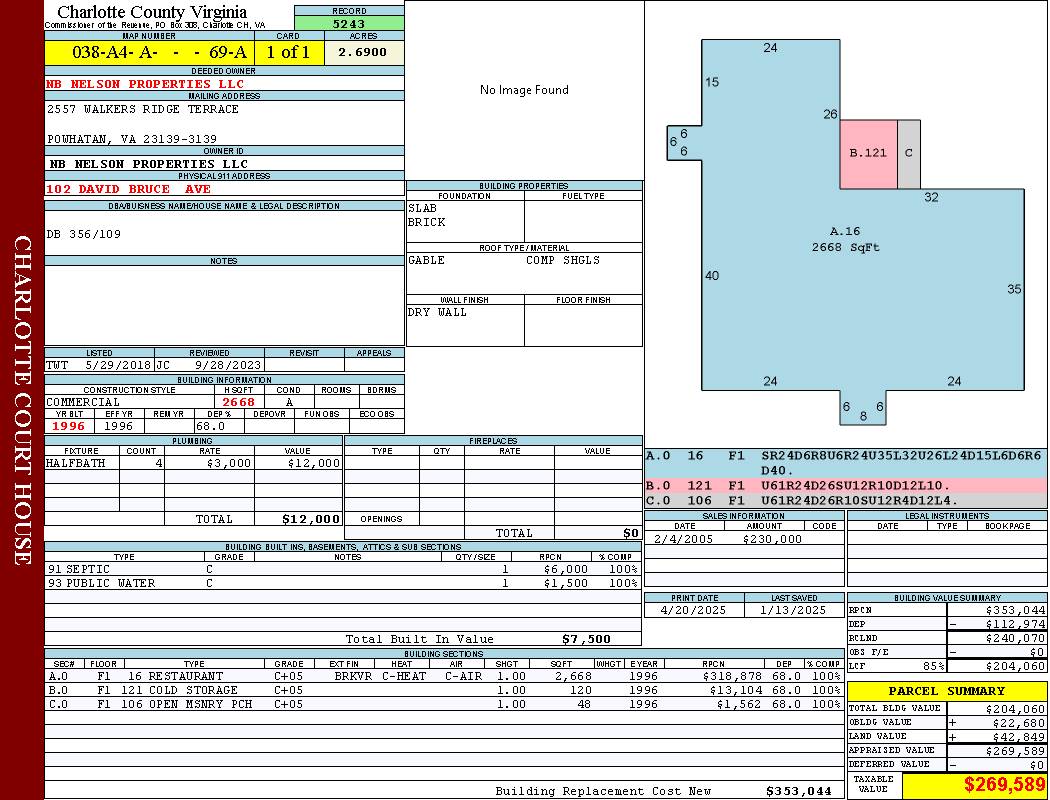Screen dimensions: 1050x800
Task: Select the pink B.121 section in sketch
Action: [x=867, y=153]
